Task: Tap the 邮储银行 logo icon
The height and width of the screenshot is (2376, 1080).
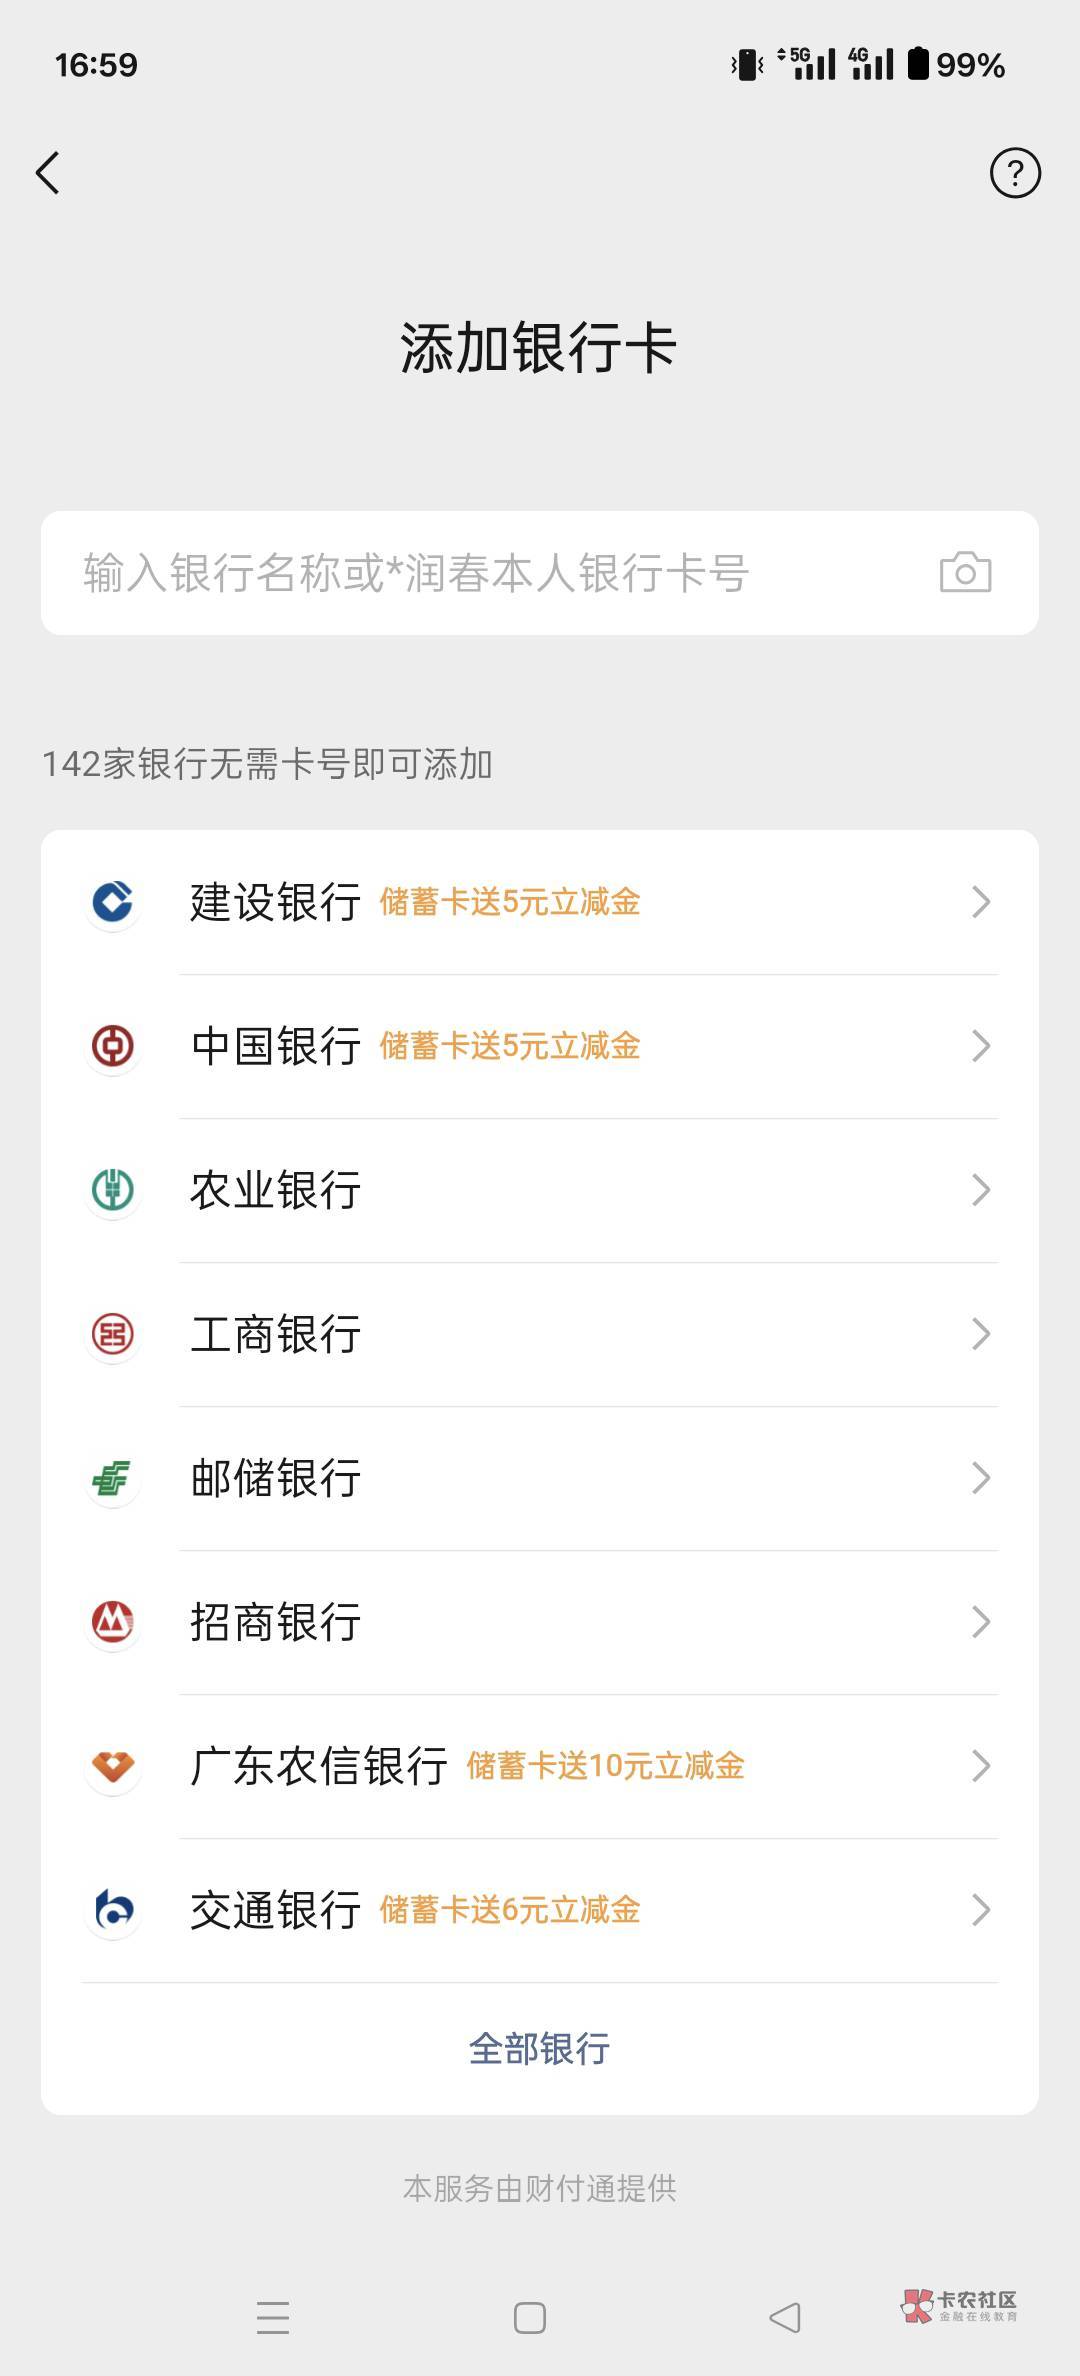Action: [113, 1478]
